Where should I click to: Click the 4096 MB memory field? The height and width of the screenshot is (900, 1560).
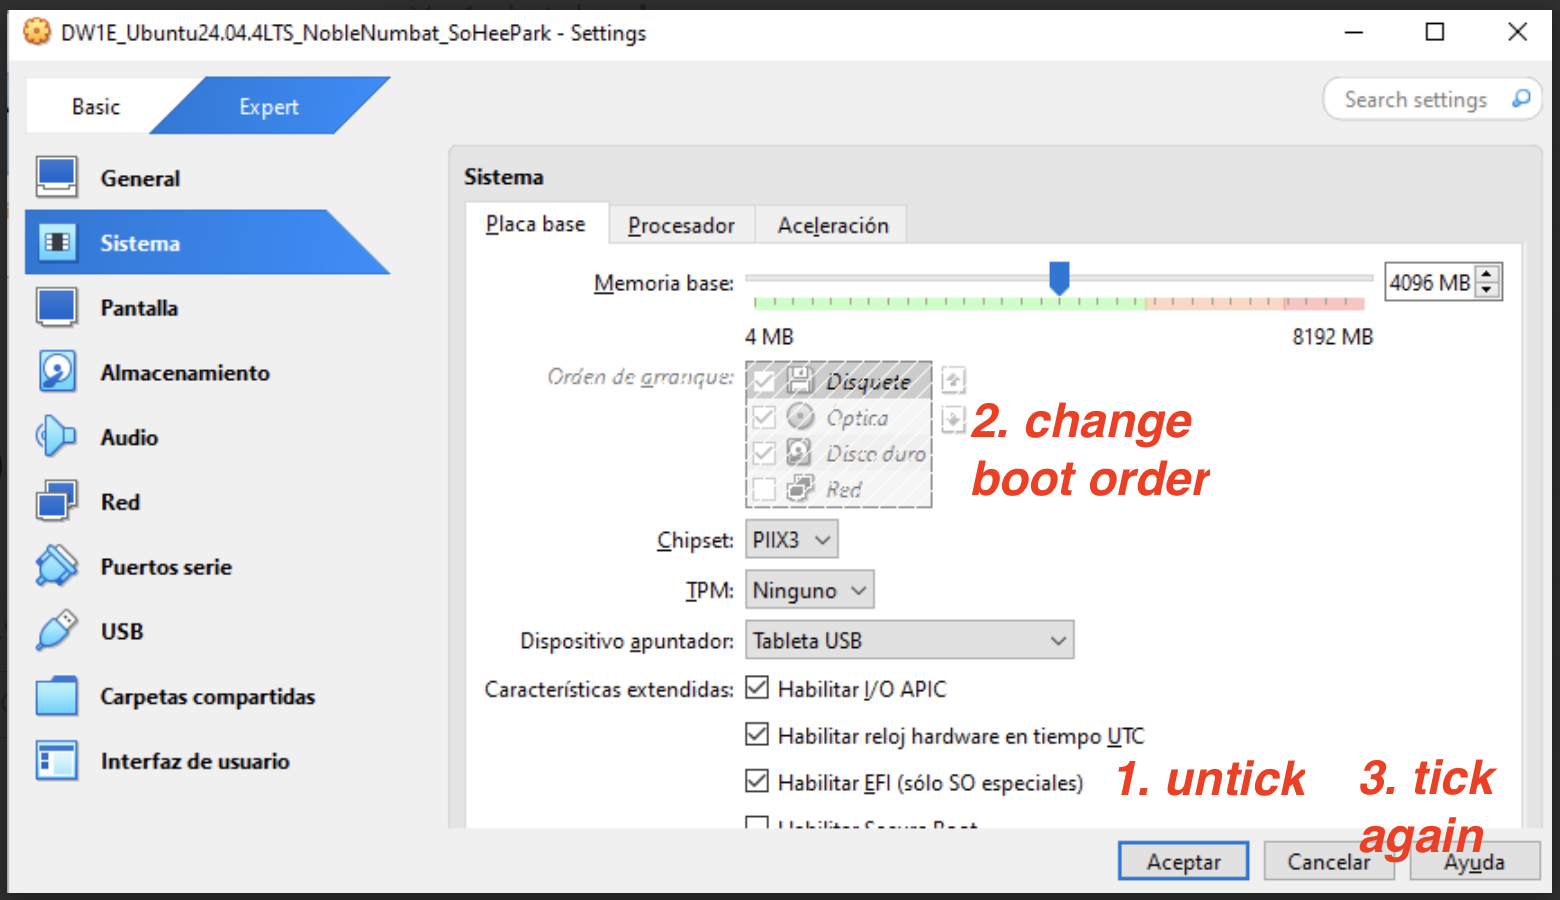1430,282
